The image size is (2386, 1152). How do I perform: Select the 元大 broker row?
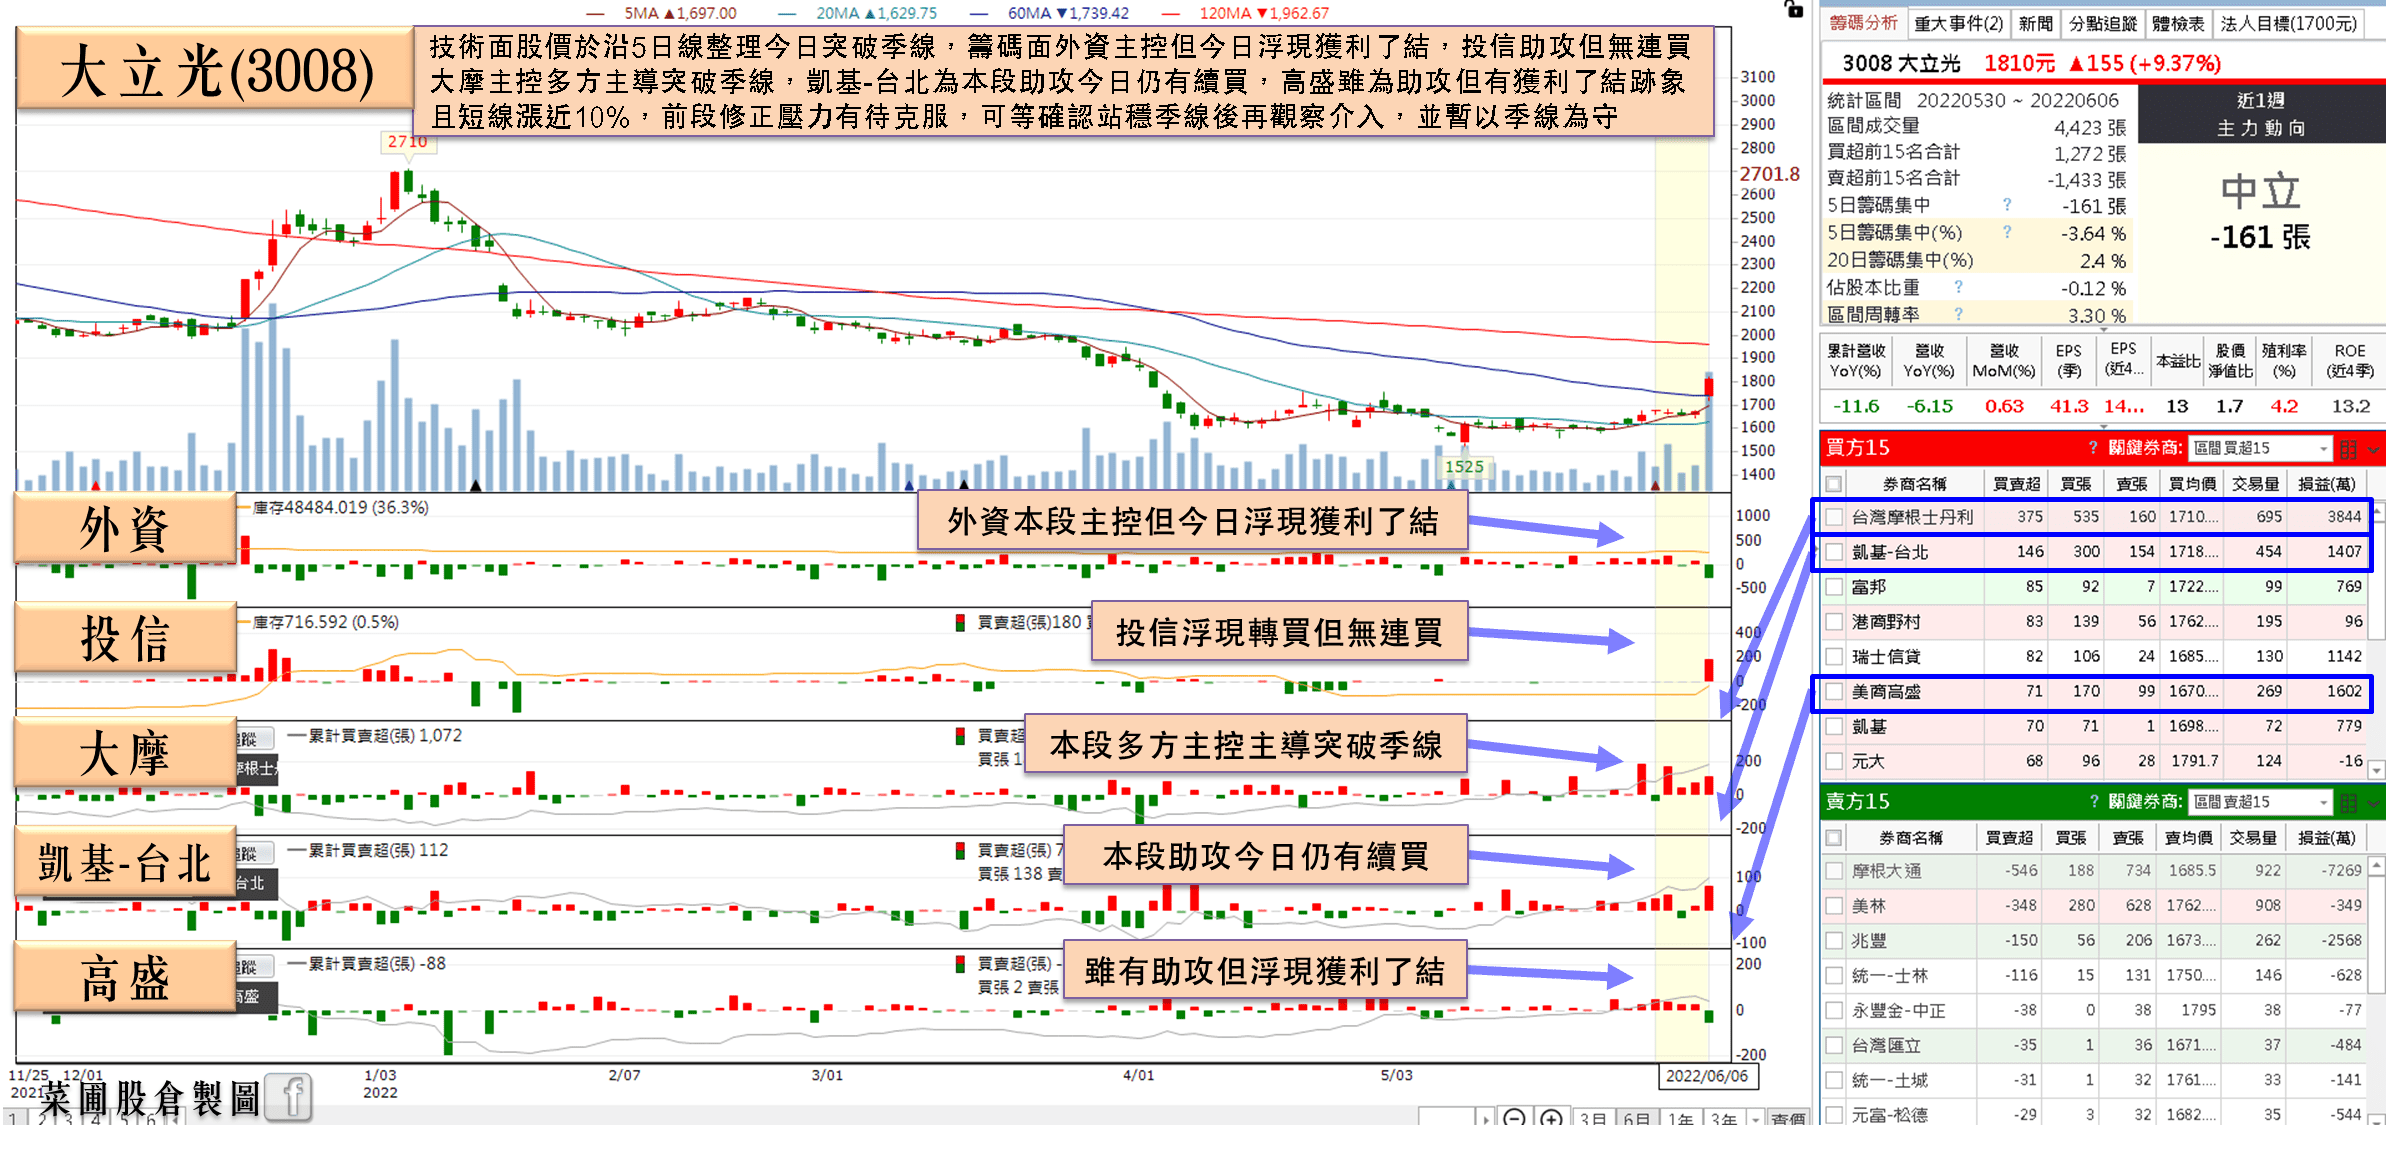click(x=2094, y=762)
